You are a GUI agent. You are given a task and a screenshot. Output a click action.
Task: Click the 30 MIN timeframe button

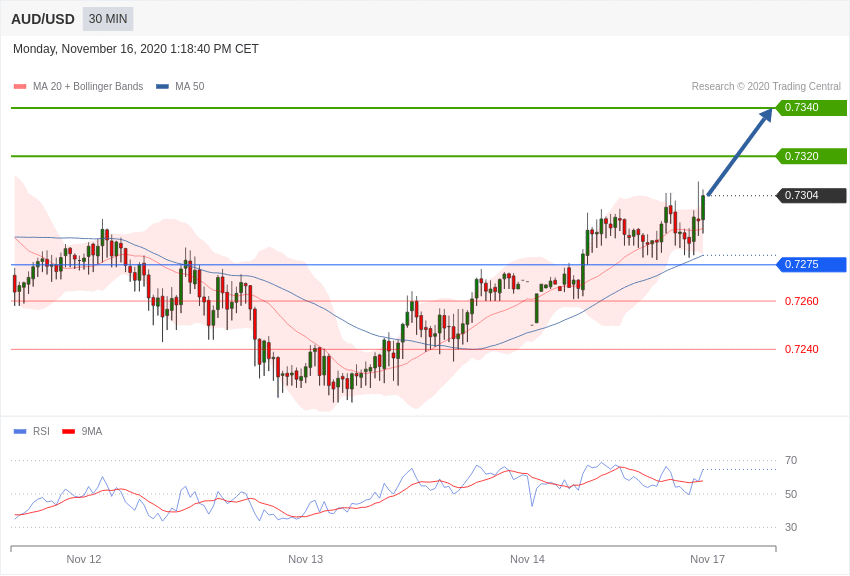click(108, 19)
